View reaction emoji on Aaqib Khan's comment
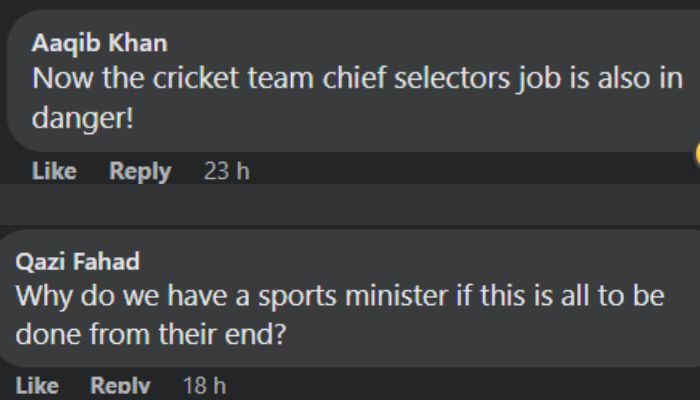 click(696, 154)
